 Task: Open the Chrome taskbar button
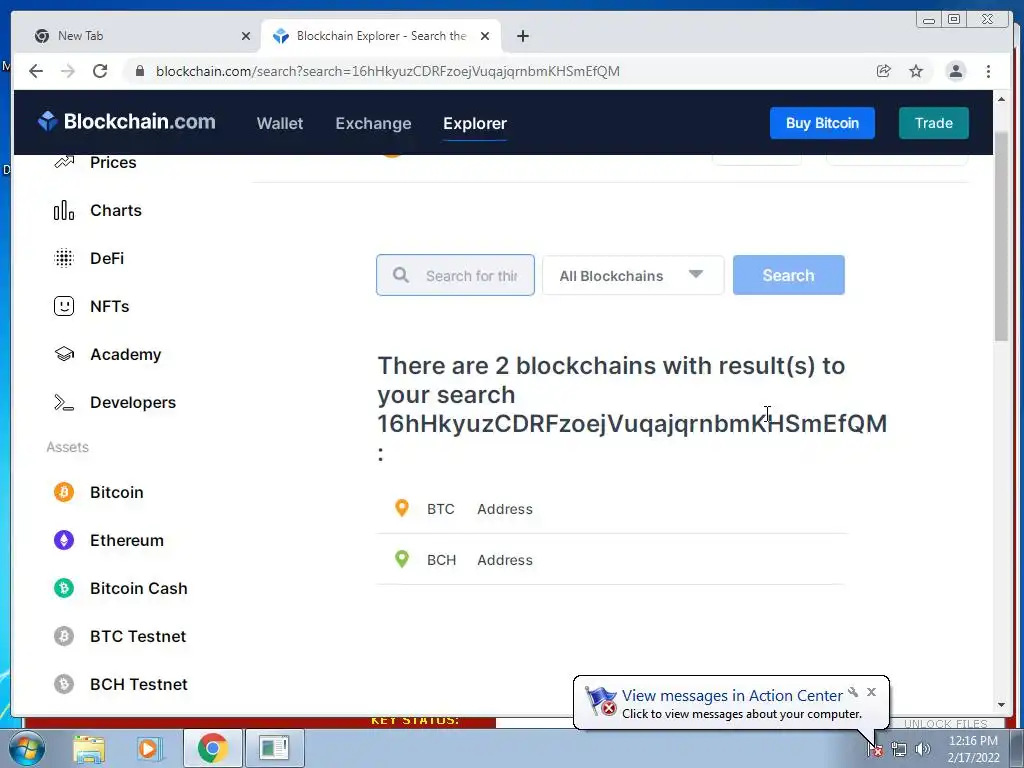212,748
